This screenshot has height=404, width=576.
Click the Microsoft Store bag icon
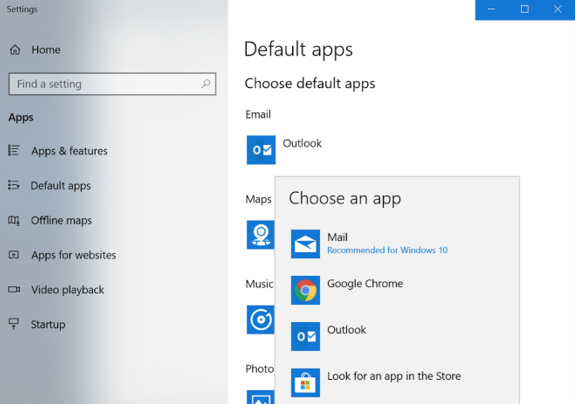point(305,383)
